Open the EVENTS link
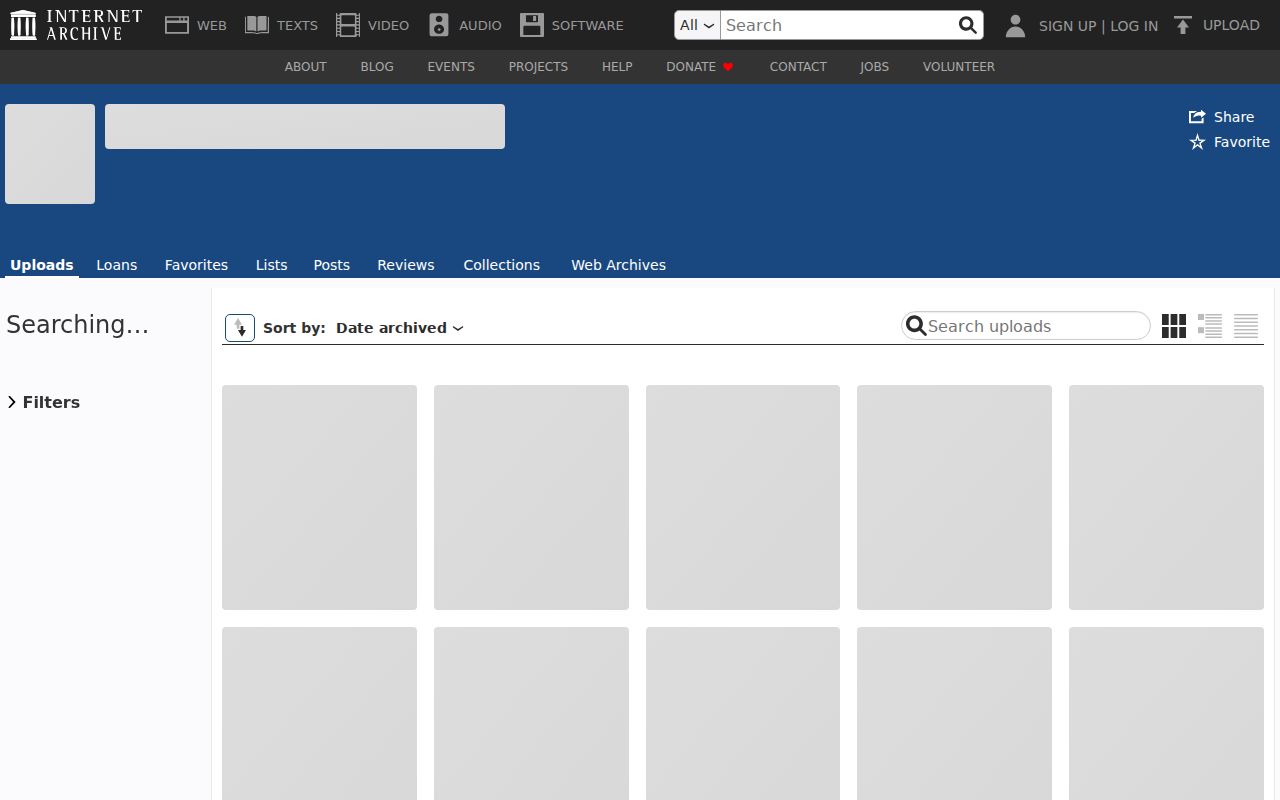Screen dimensions: 1280x800 pos(451,67)
